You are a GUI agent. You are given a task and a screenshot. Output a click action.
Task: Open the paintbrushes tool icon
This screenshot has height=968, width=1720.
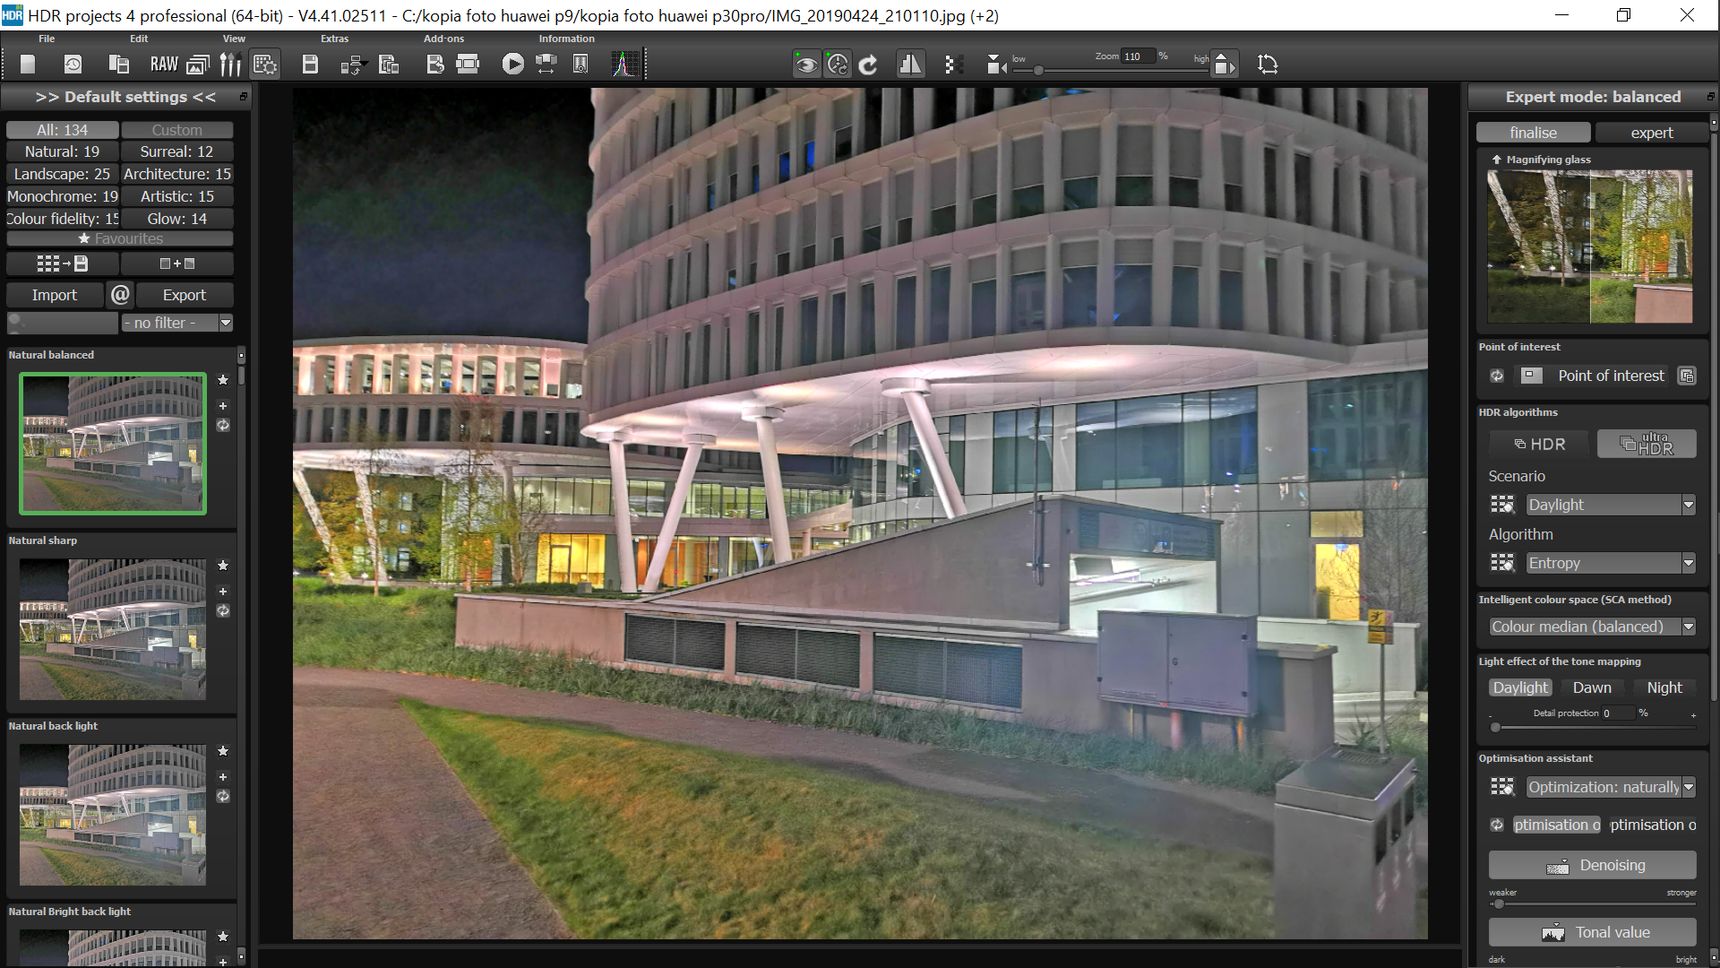pos(230,64)
